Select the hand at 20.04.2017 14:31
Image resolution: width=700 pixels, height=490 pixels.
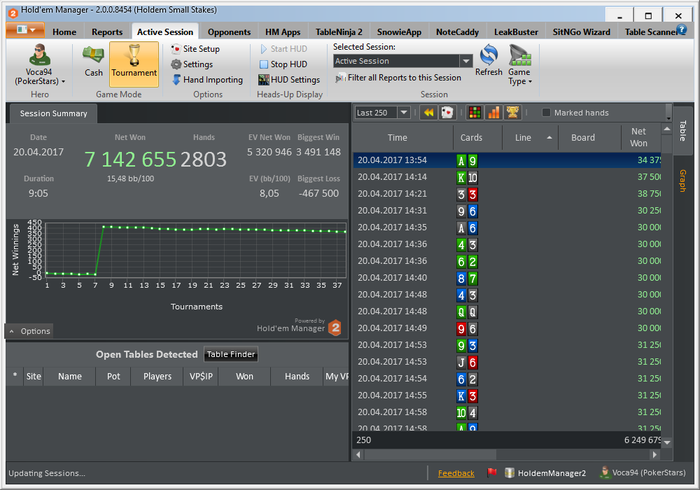click(x=507, y=211)
